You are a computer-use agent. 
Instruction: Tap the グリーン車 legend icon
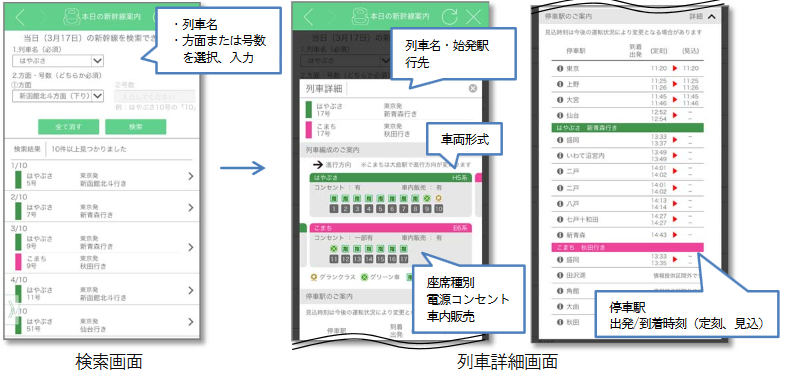365,276
